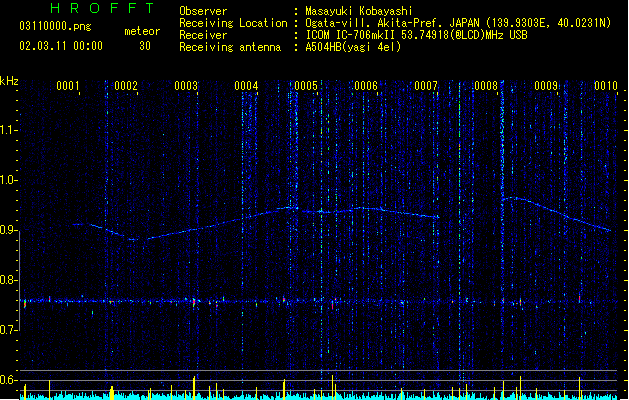The image size is (629, 400).
Task: Click the meteor label
Action: 142,31
